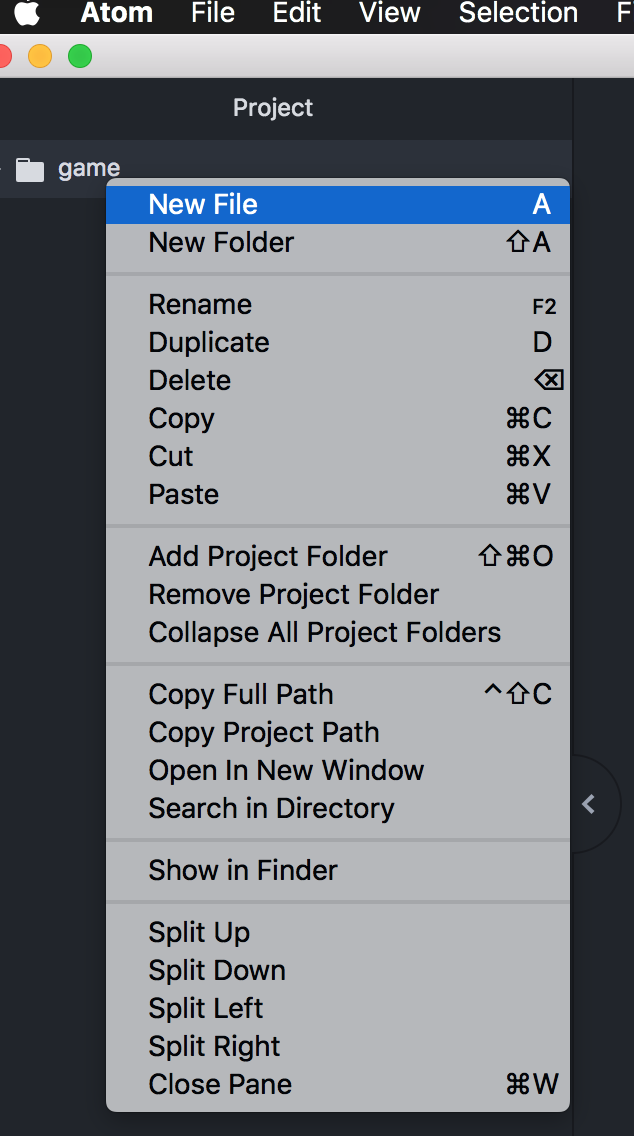This screenshot has height=1136, width=634.
Task: Click the game folder icon
Action: tap(30, 169)
